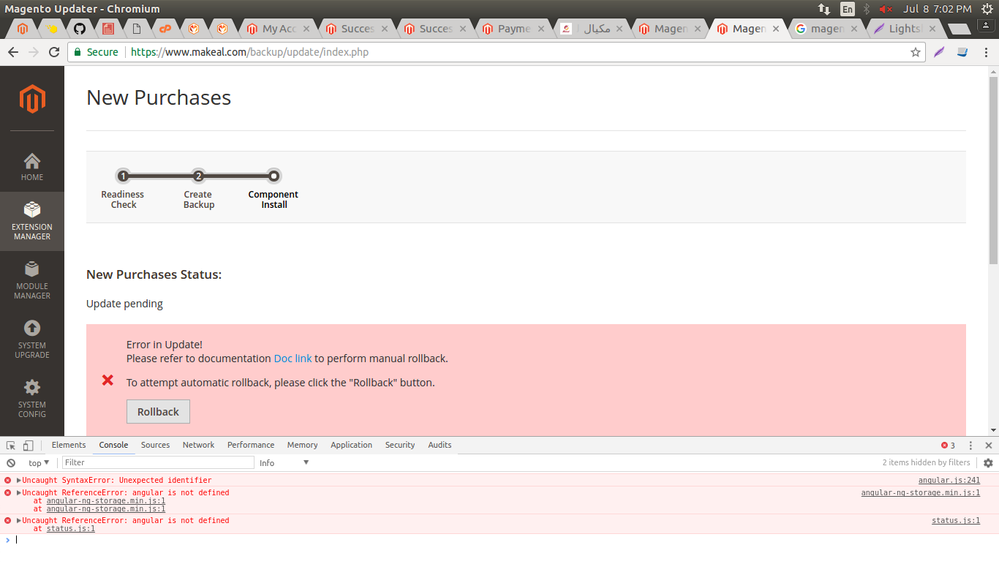
Task: Open Module Manager in sidebar
Action: pos(32,280)
